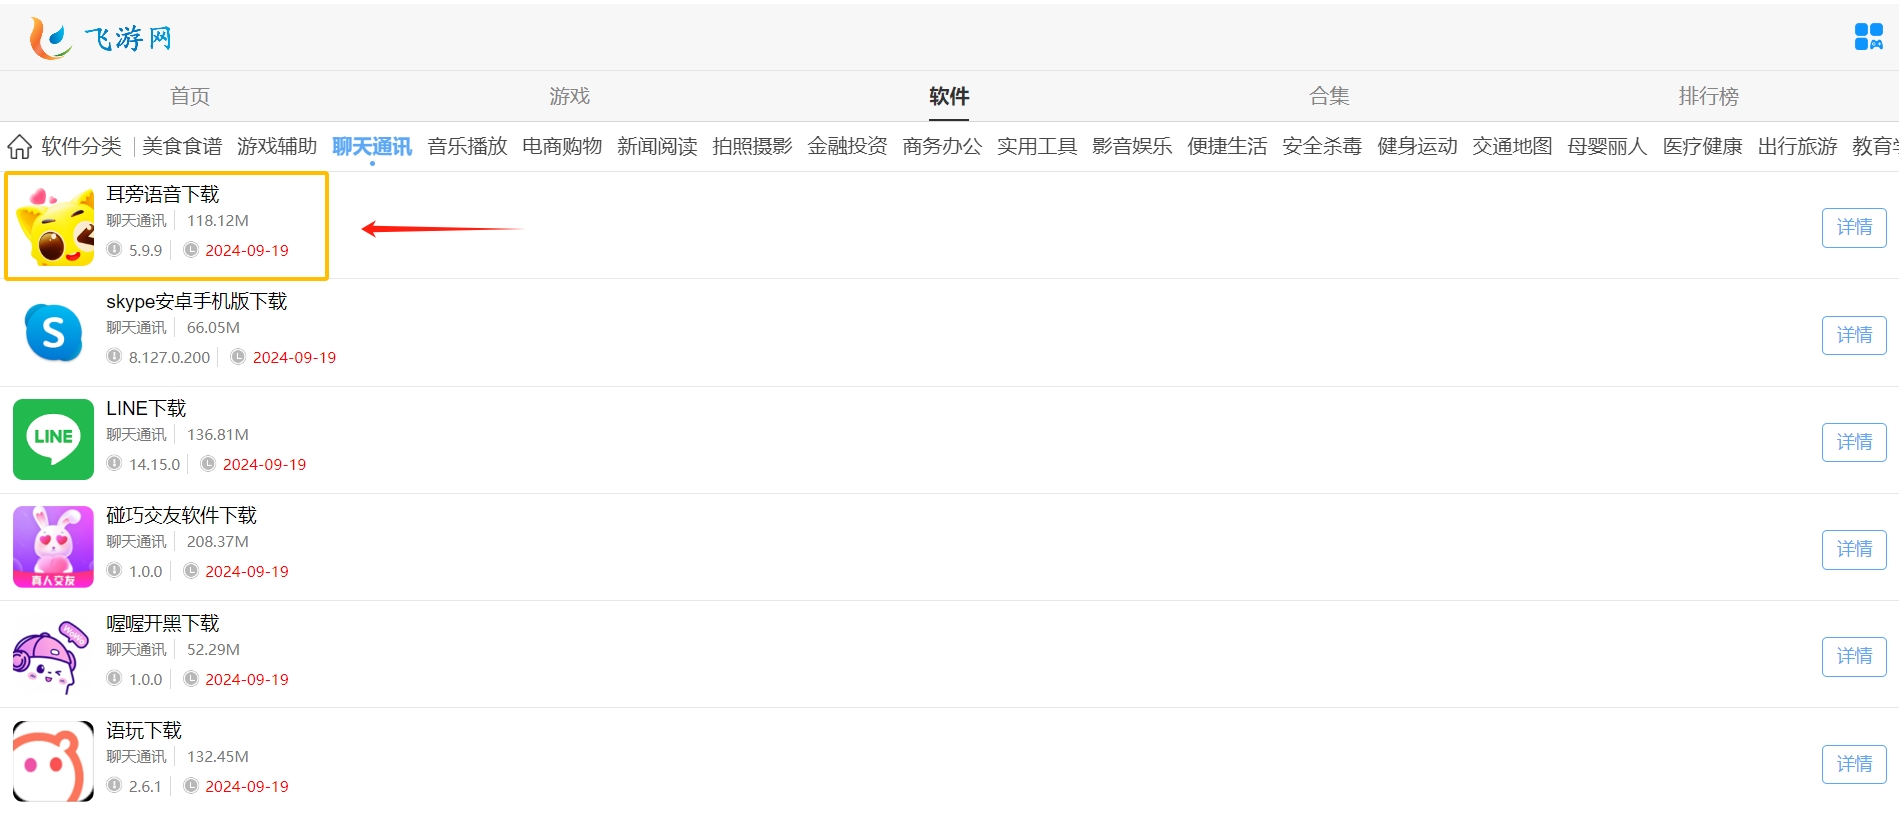The width and height of the screenshot is (1899, 813).
Task: Go to the 首页 tab
Action: point(190,96)
